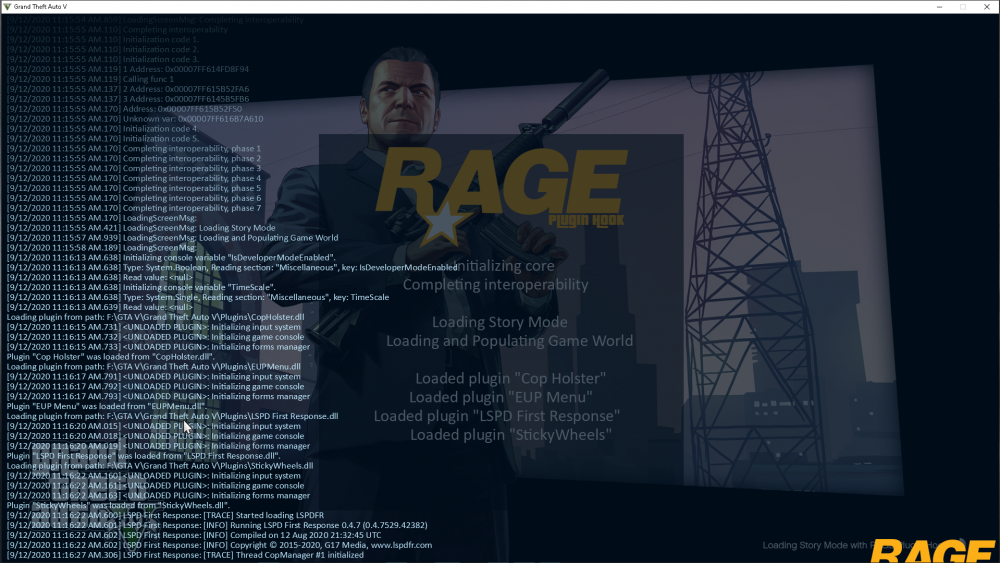
Task: Maximize the Grand Theft Auto V window
Action: (x=963, y=6)
